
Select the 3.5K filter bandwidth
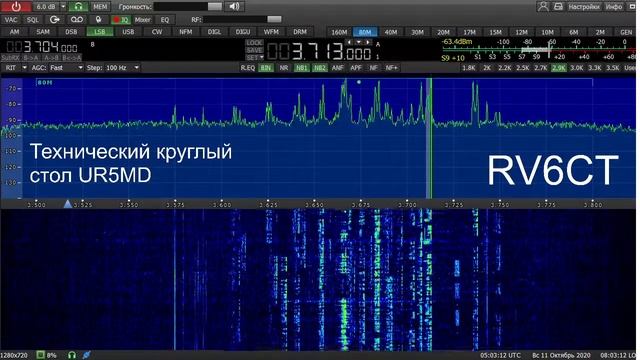pos(612,68)
